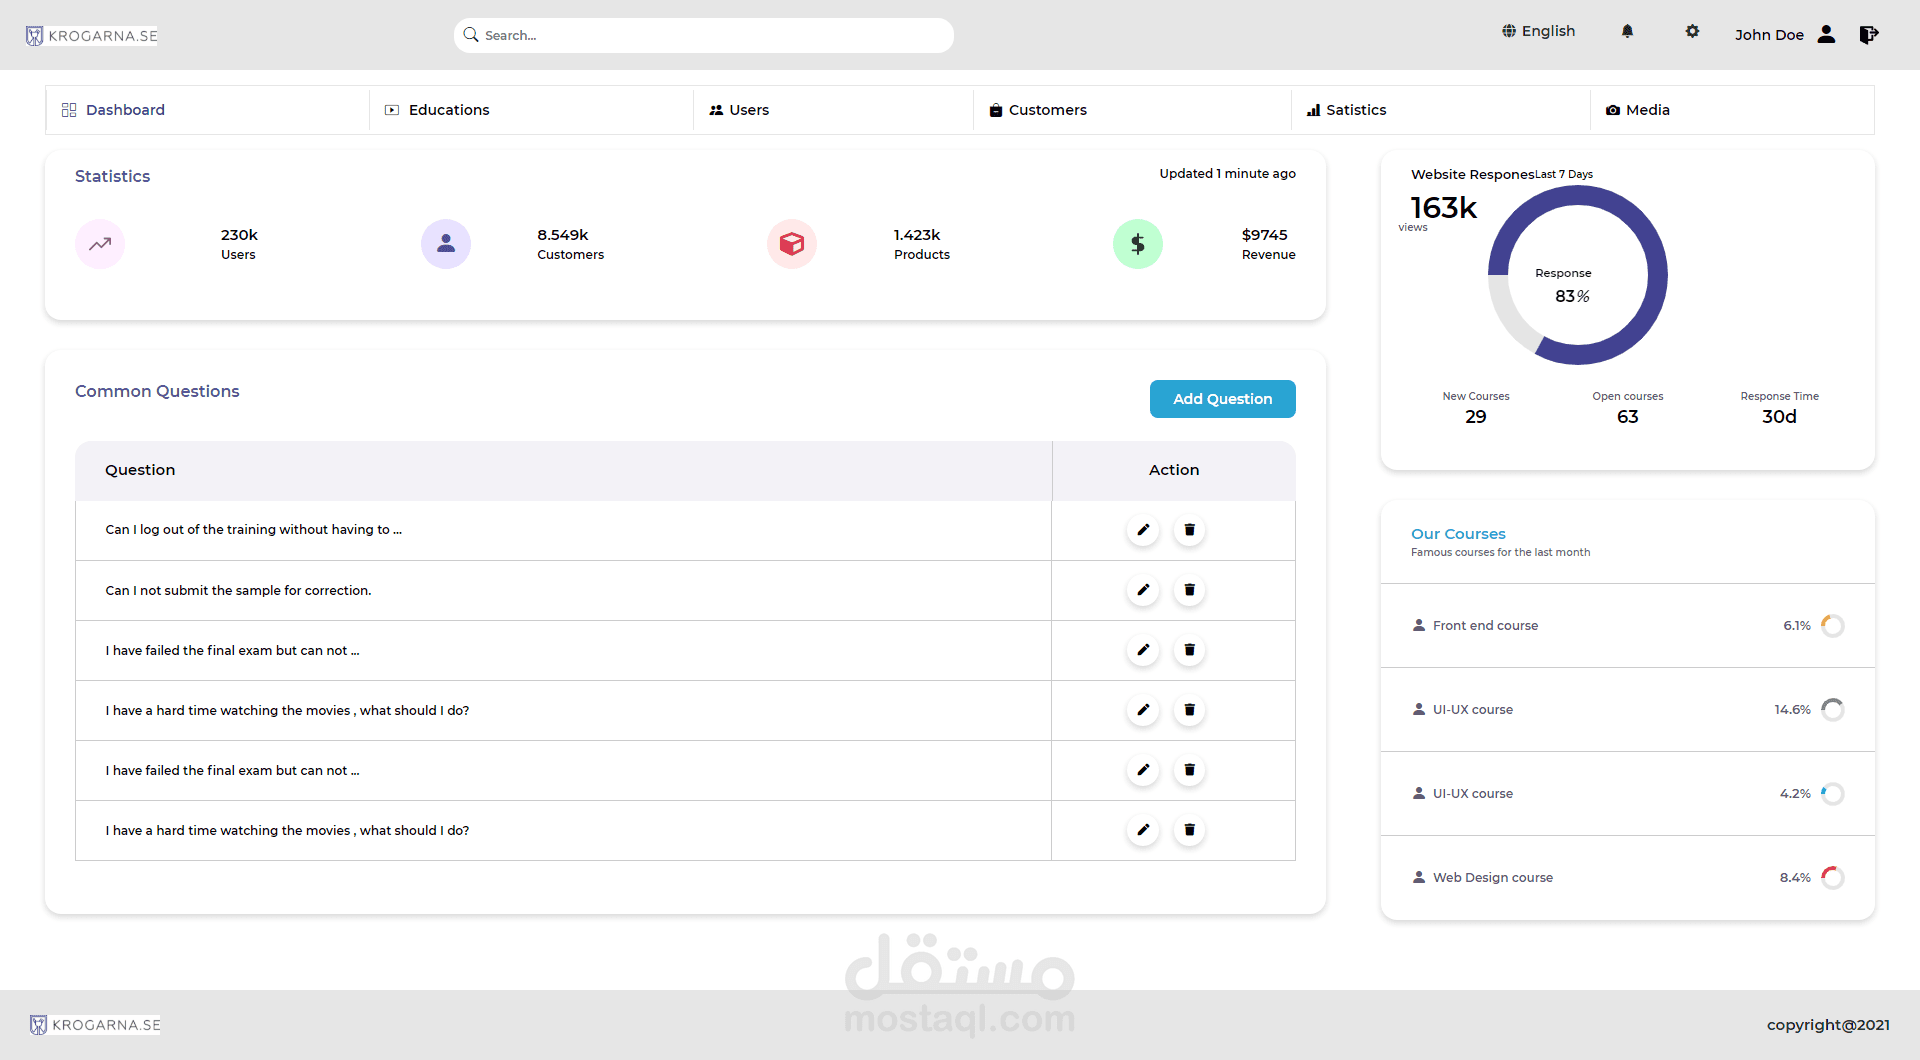Click the "Web Design course" label
The image size is (1920, 1060).
(x=1493, y=878)
